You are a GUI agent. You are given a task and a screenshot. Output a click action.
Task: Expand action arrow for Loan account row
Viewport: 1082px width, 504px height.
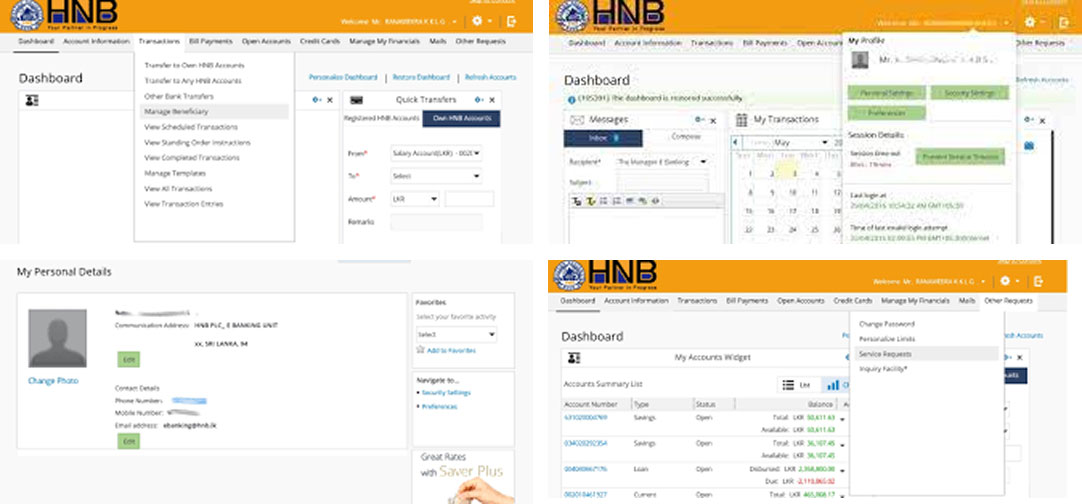(x=842, y=470)
